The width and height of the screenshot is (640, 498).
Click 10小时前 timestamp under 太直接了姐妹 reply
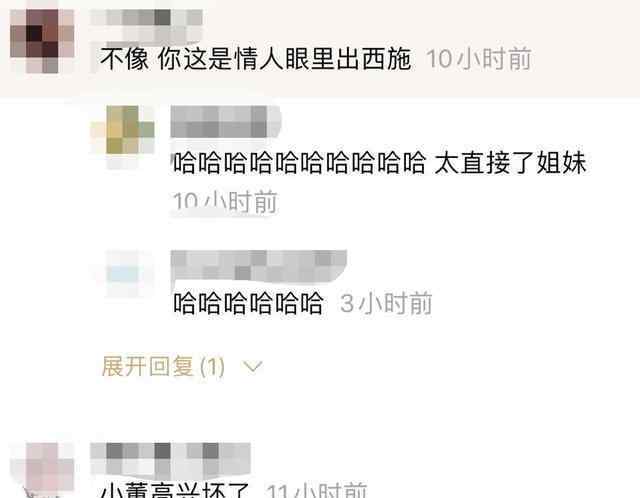[x=225, y=202]
